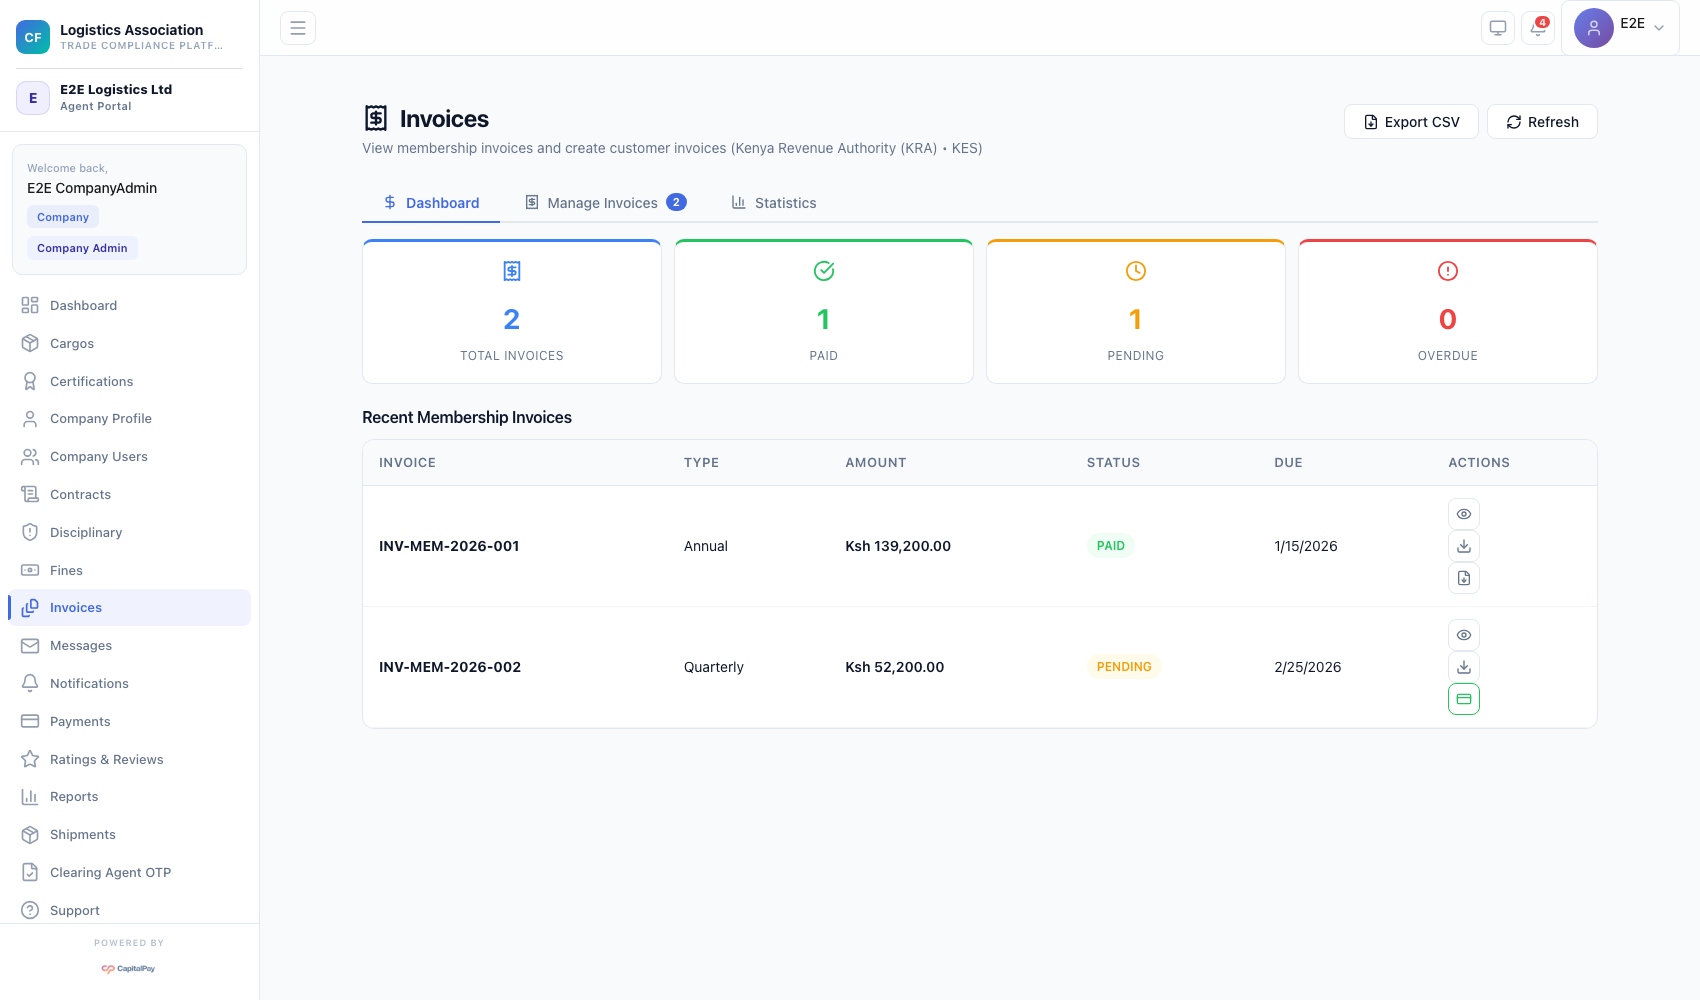Open Cargos from the sidebar

pos(72,344)
